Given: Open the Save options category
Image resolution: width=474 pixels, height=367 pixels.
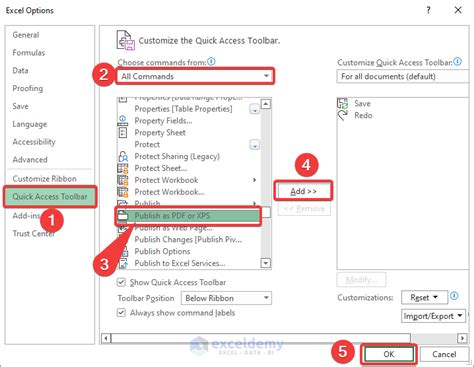Looking at the screenshot, I should pos(20,106).
